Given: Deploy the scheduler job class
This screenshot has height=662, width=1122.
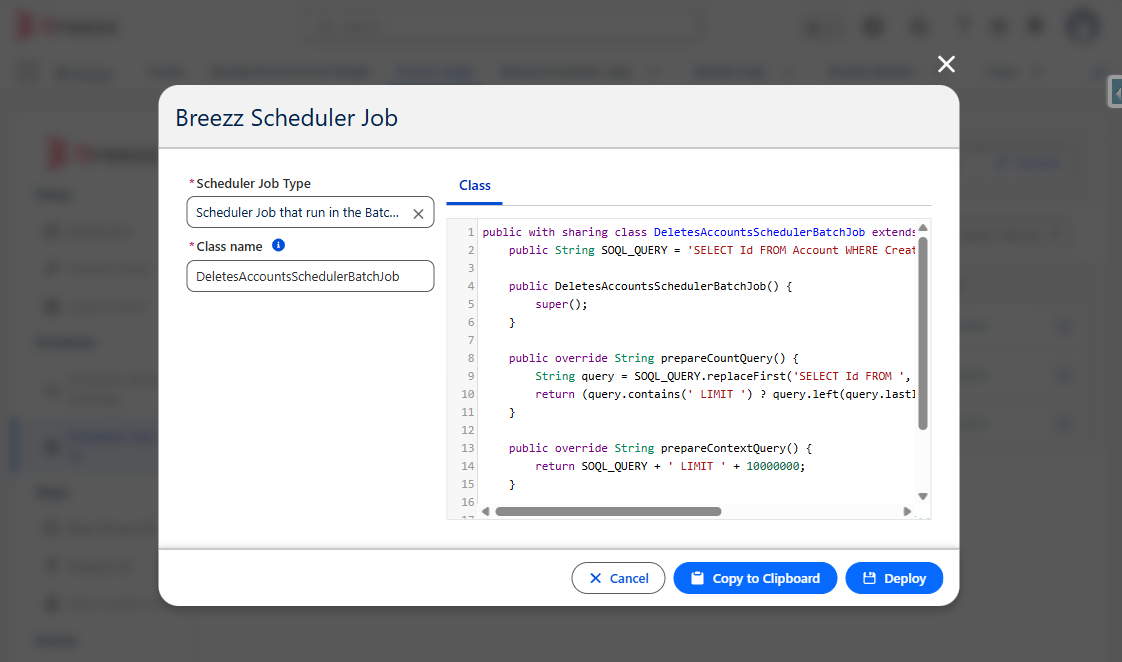Looking at the screenshot, I should click(894, 578).
